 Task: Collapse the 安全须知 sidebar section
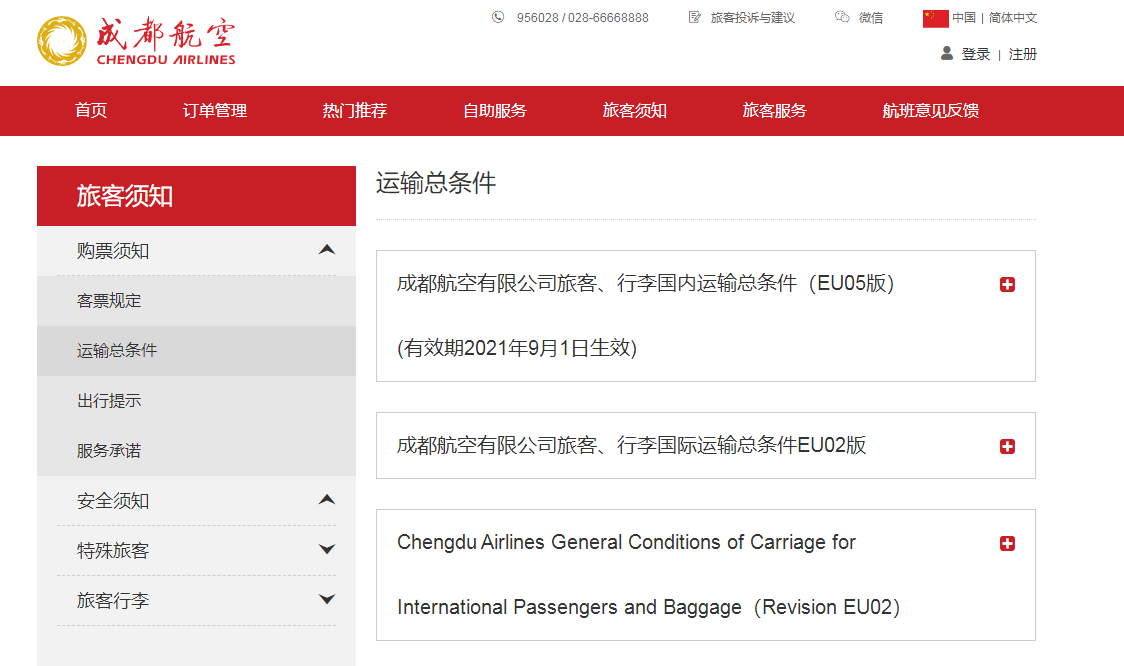pyautogui.click(x=326, y=500)
